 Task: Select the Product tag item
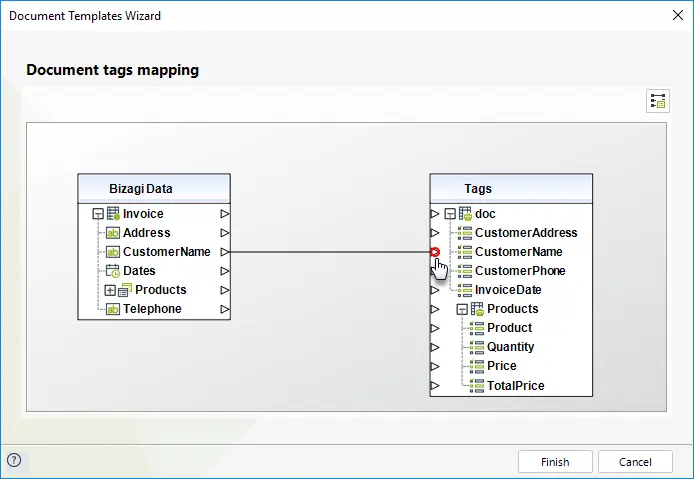(509, 328)
